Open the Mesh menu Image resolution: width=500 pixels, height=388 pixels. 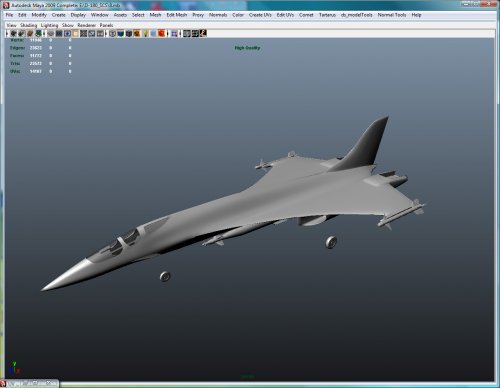pos(155,15)
